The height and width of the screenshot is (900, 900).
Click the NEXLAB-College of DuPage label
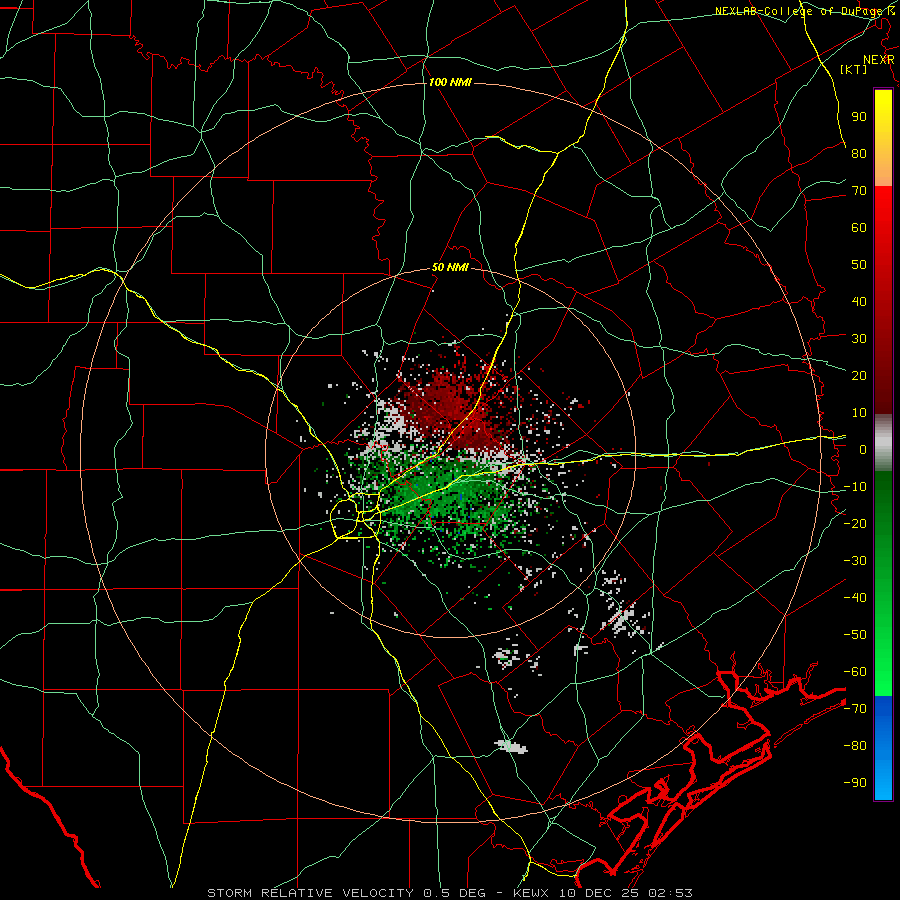click(x=804, y=11)
